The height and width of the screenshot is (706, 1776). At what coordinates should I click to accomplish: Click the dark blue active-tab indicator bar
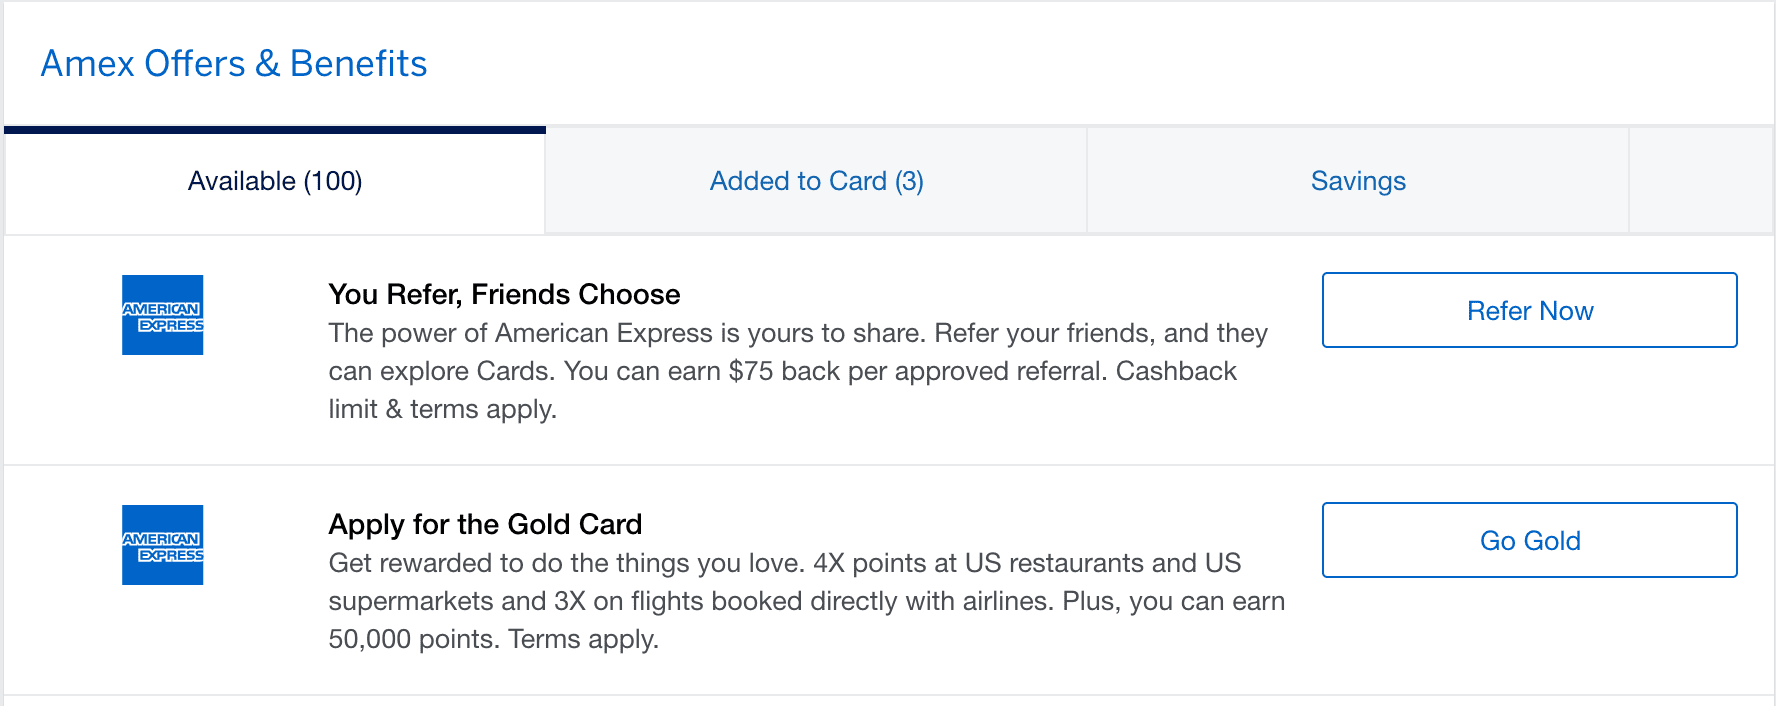point(275,129)
